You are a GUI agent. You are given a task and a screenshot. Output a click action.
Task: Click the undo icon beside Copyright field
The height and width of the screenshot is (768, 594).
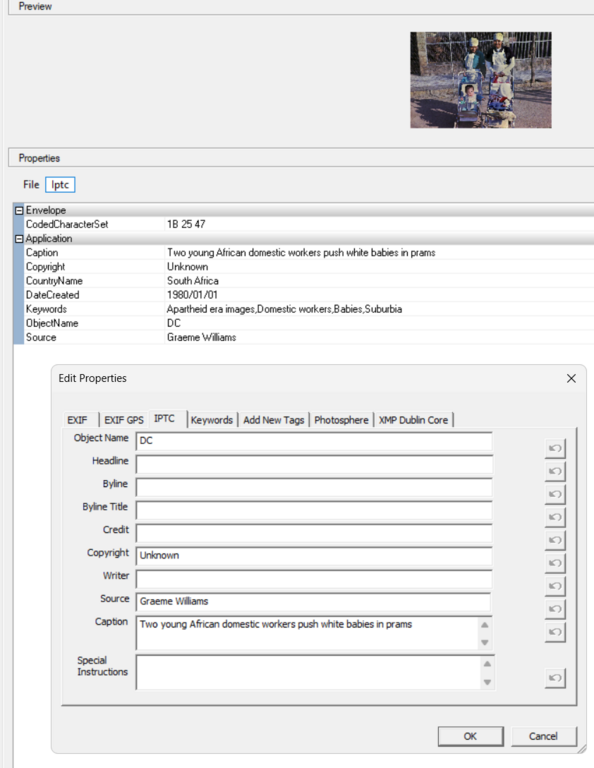[x=555, y=563]
